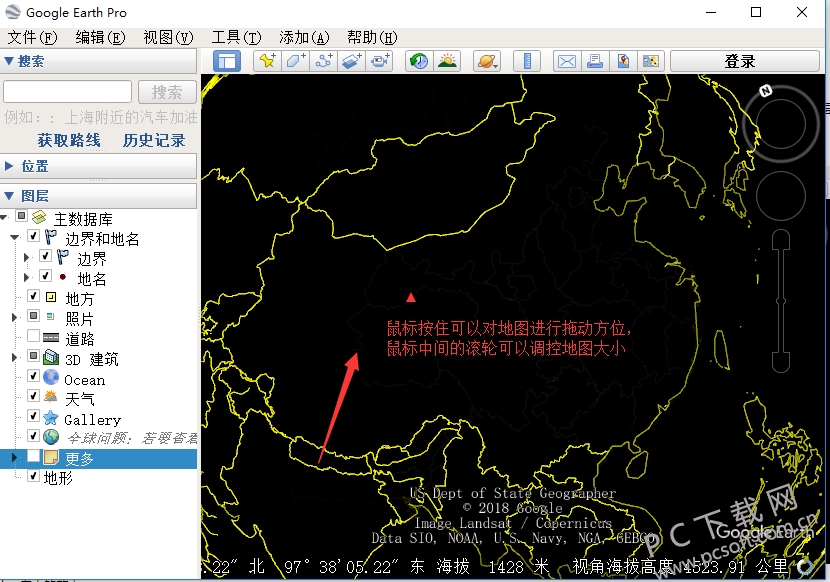Click the north N compass indicator
This screenshot has width=830, height=582.
765,91
